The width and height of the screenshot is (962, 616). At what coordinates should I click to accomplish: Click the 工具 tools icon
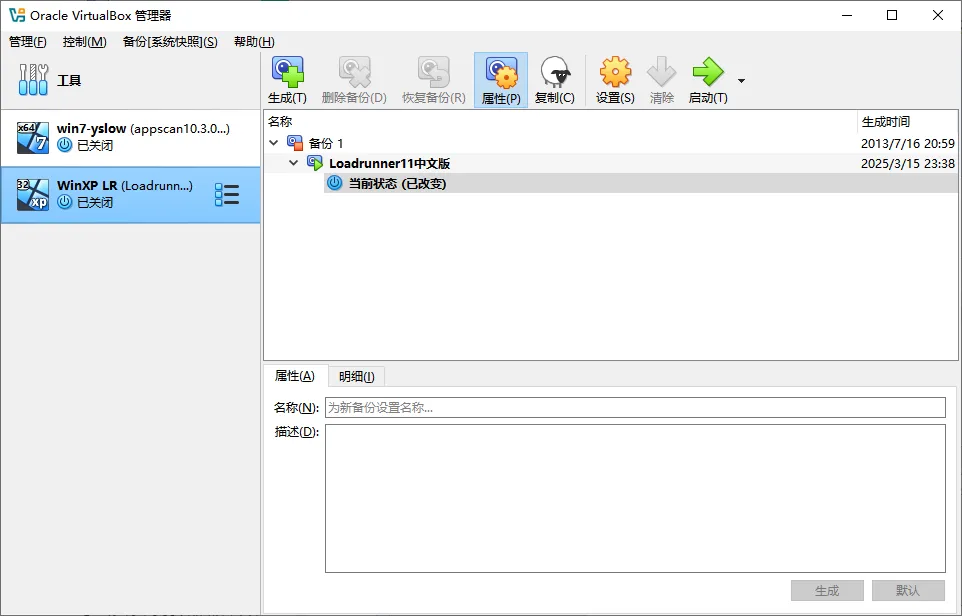click(33, 80)
